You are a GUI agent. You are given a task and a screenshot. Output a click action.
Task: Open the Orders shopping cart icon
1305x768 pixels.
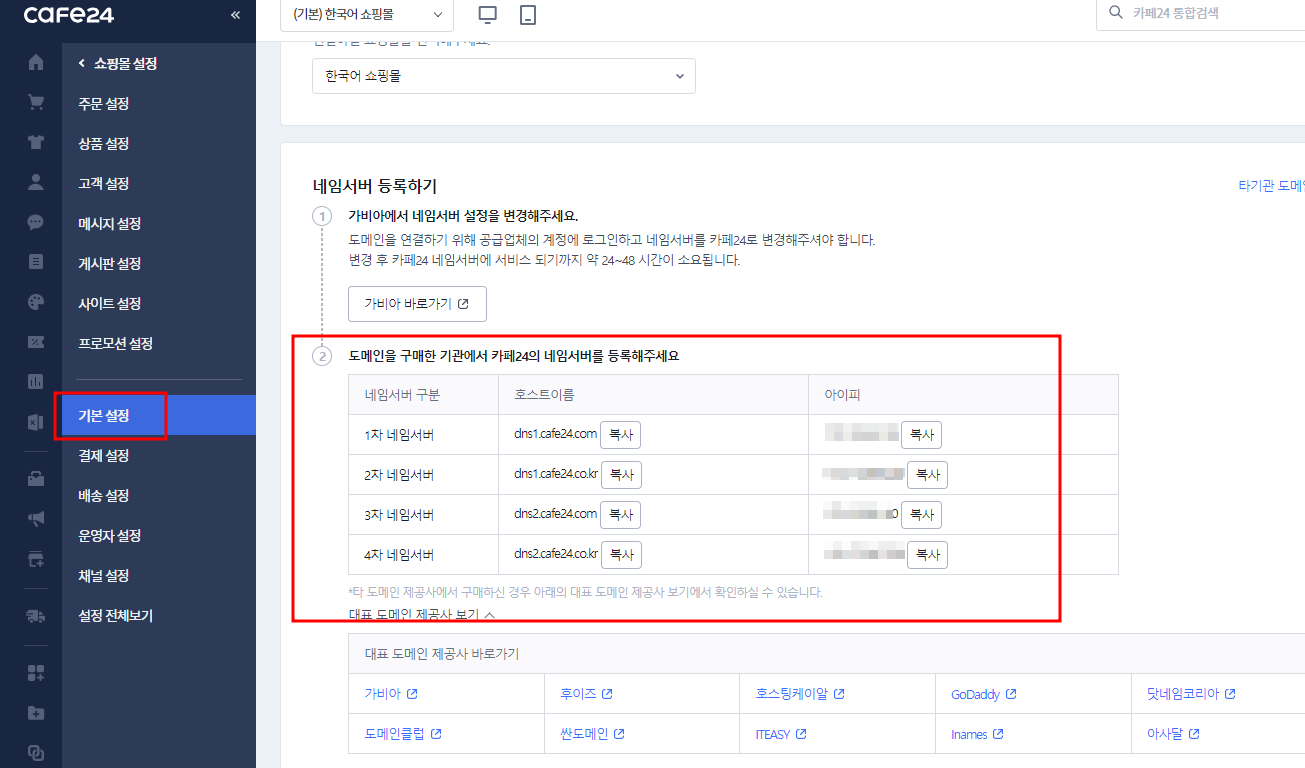(x=36, y=101)
